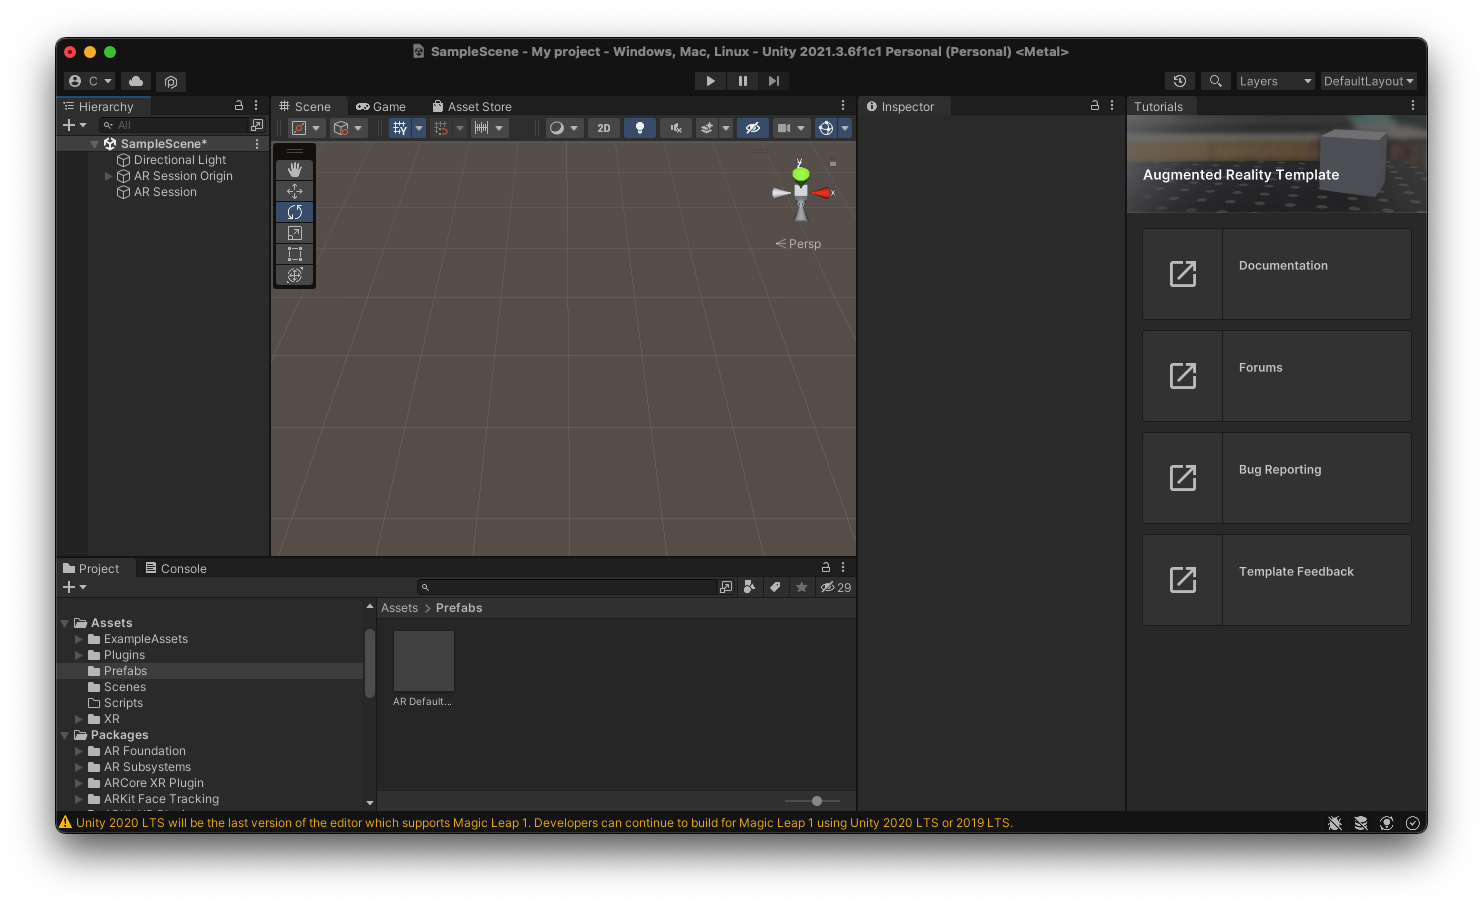The width and height of the screenshot is (1483, 907).
Task: Select the Scripts folder
Action: pyautogui.click(x=123, y=703)
